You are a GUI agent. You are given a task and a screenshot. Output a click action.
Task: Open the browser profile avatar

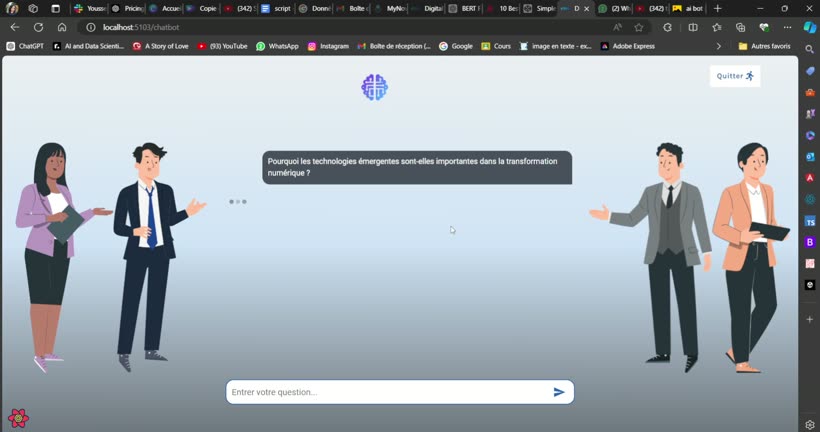[x=12, y=8]
